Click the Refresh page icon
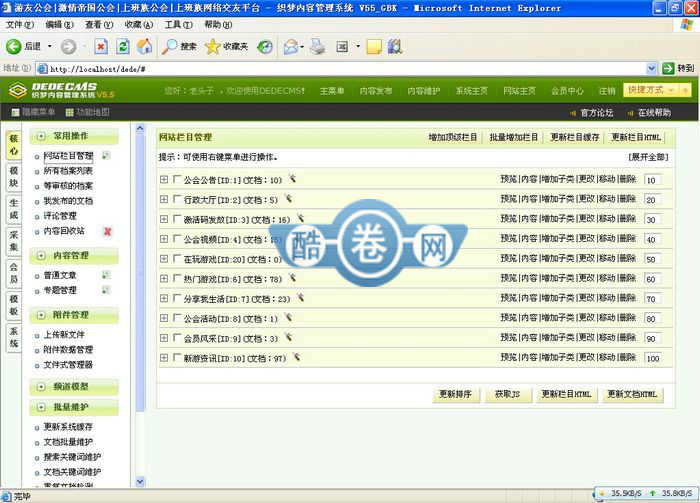Screen dimensions: 700x503 pyautogui.click(x=123, y=46)
